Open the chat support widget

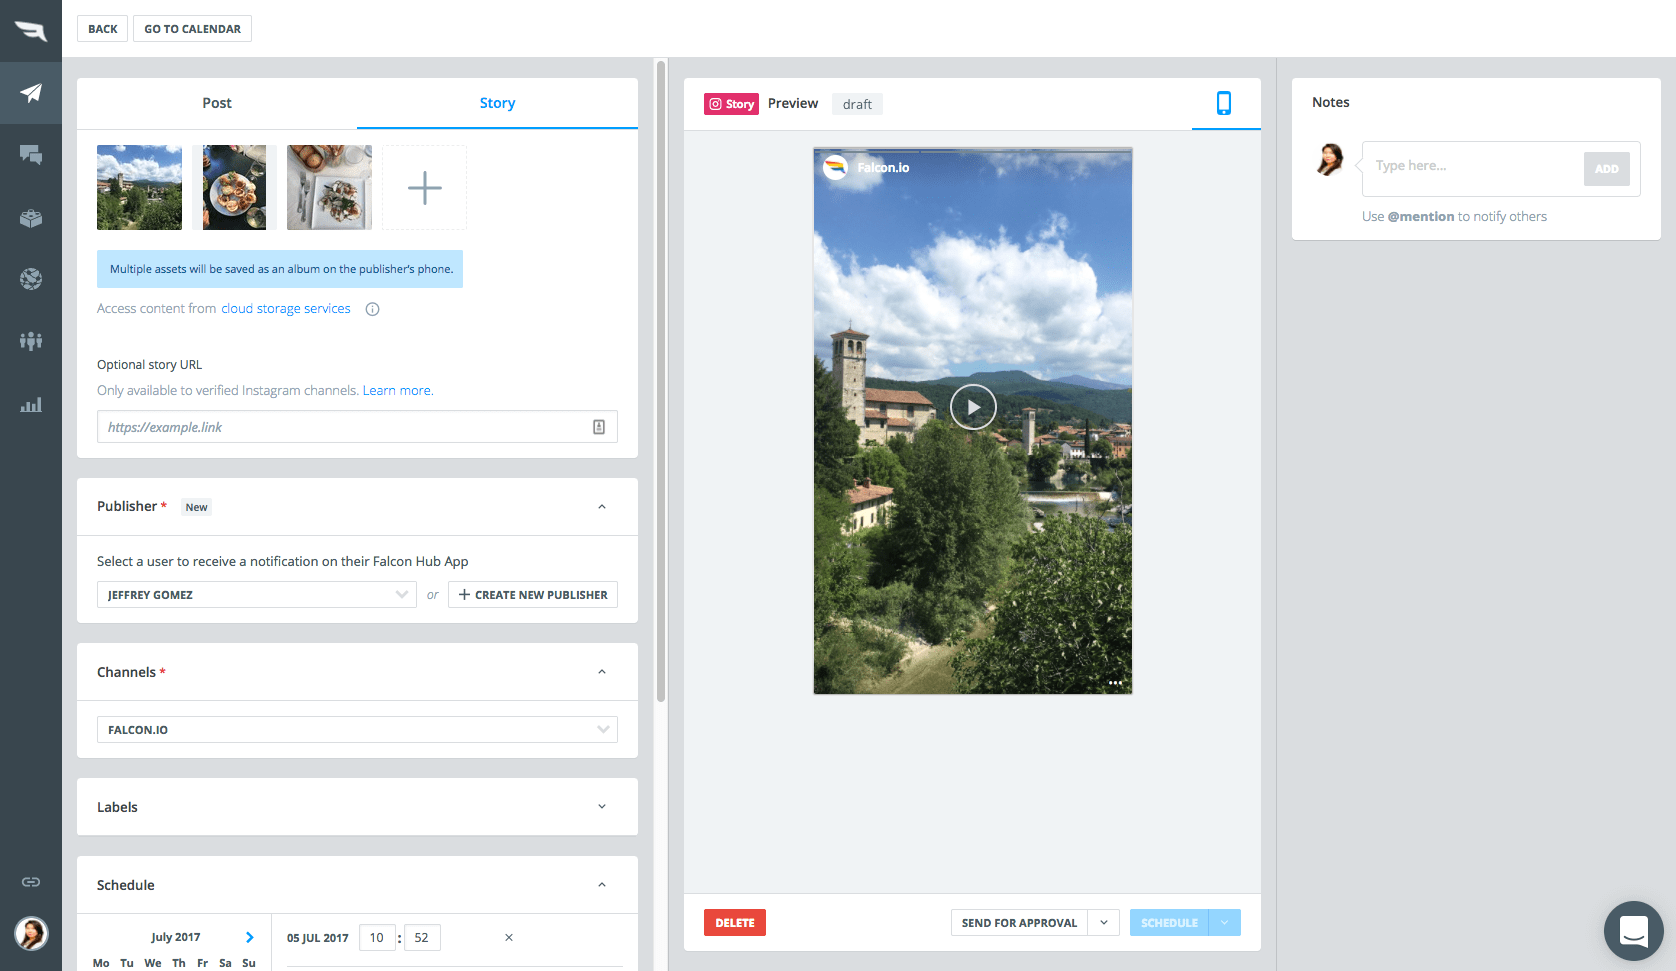[x=1633, y=931]
